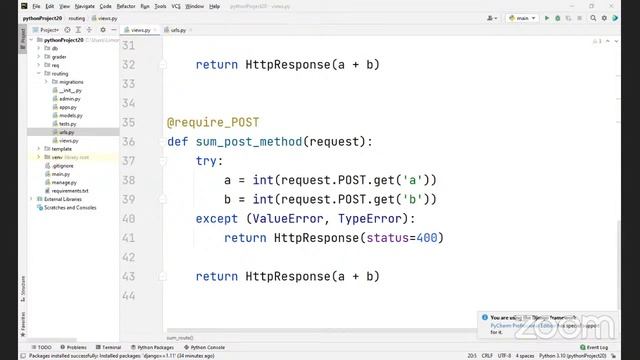Screen dimensions: 640x360
Task: Expand the db folder arrow
Action: click(39, 48)
